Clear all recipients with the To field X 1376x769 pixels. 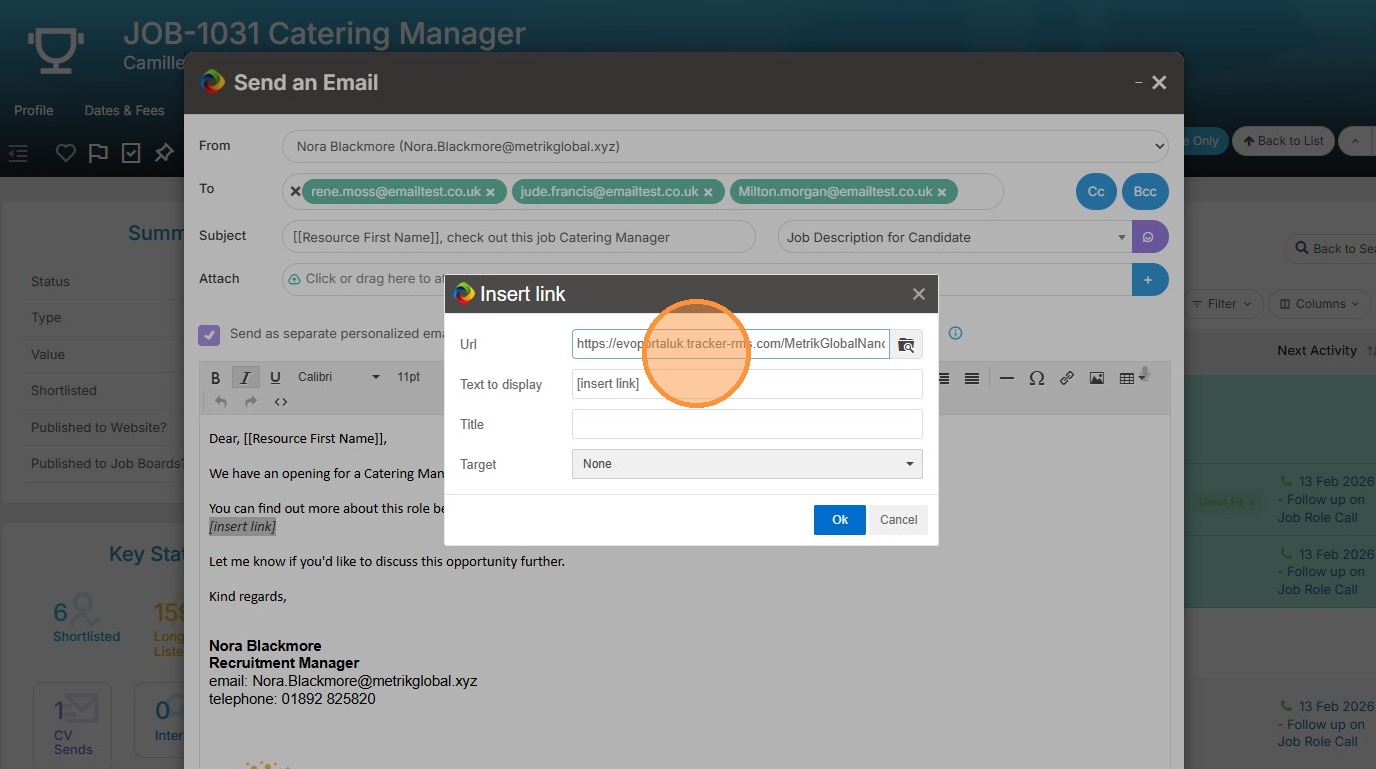point(295,191)
